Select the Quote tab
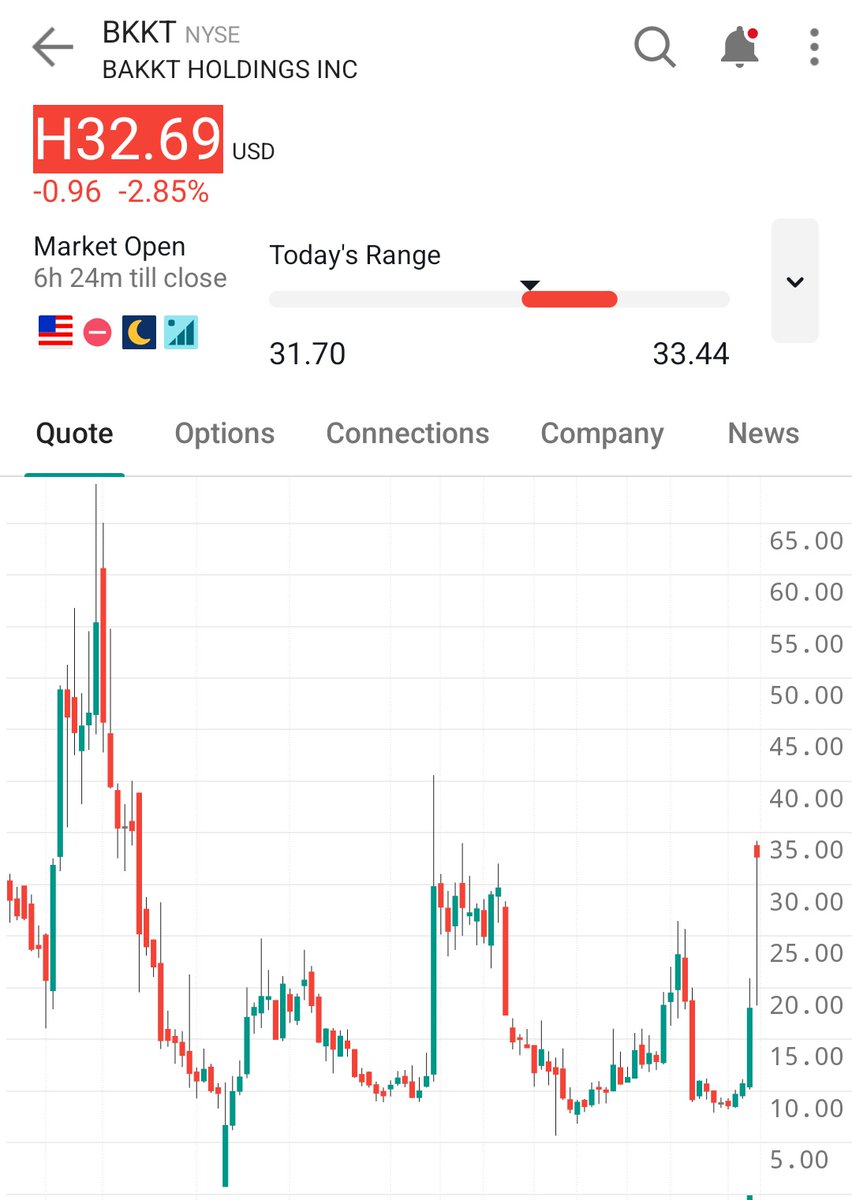Viewport: 852px width, 1200px height. coord(74,434)
